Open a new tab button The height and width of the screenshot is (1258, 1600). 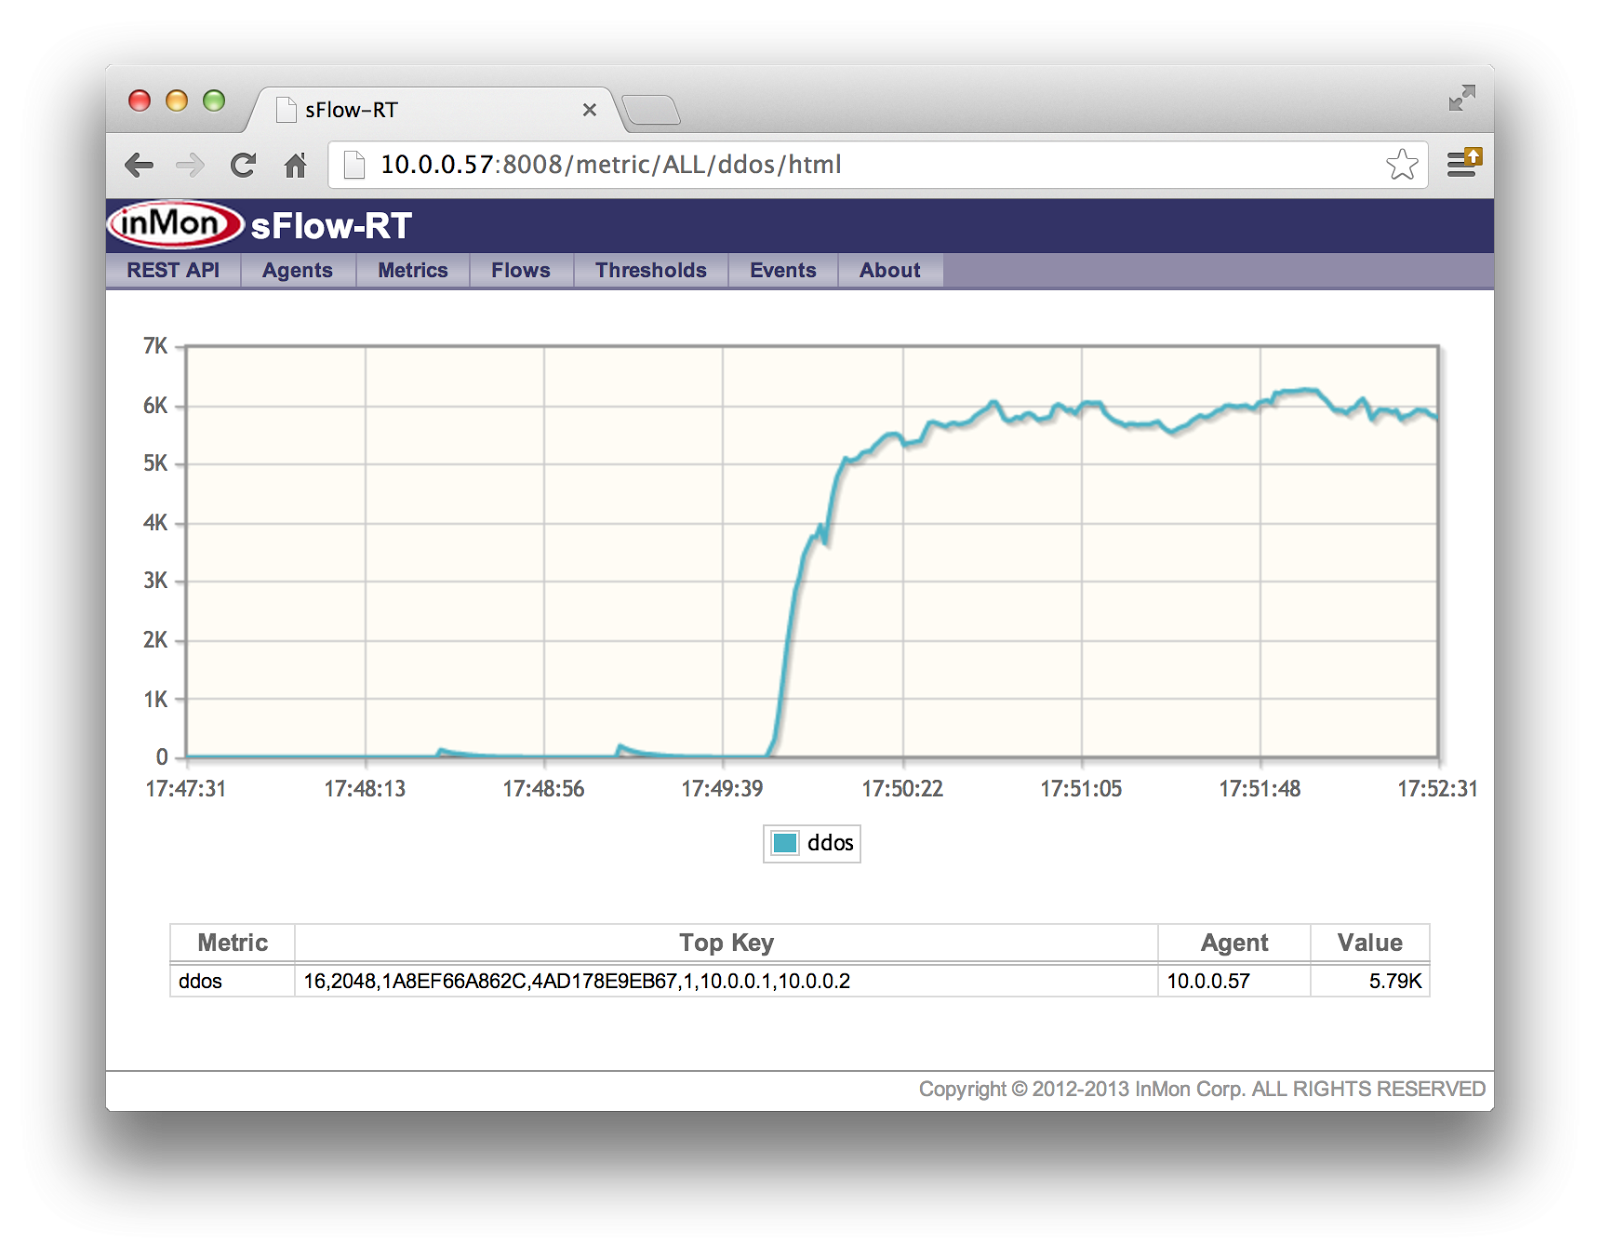[x=651, y=110]
